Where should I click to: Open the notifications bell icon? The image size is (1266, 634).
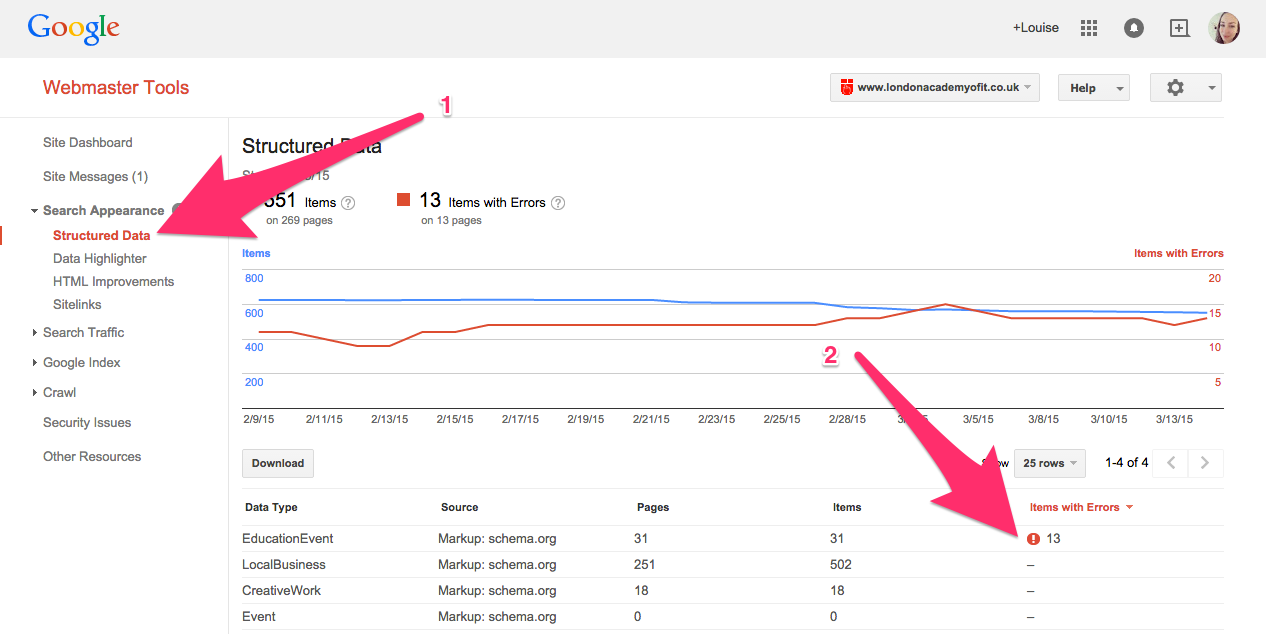[x=1133, y=27]
